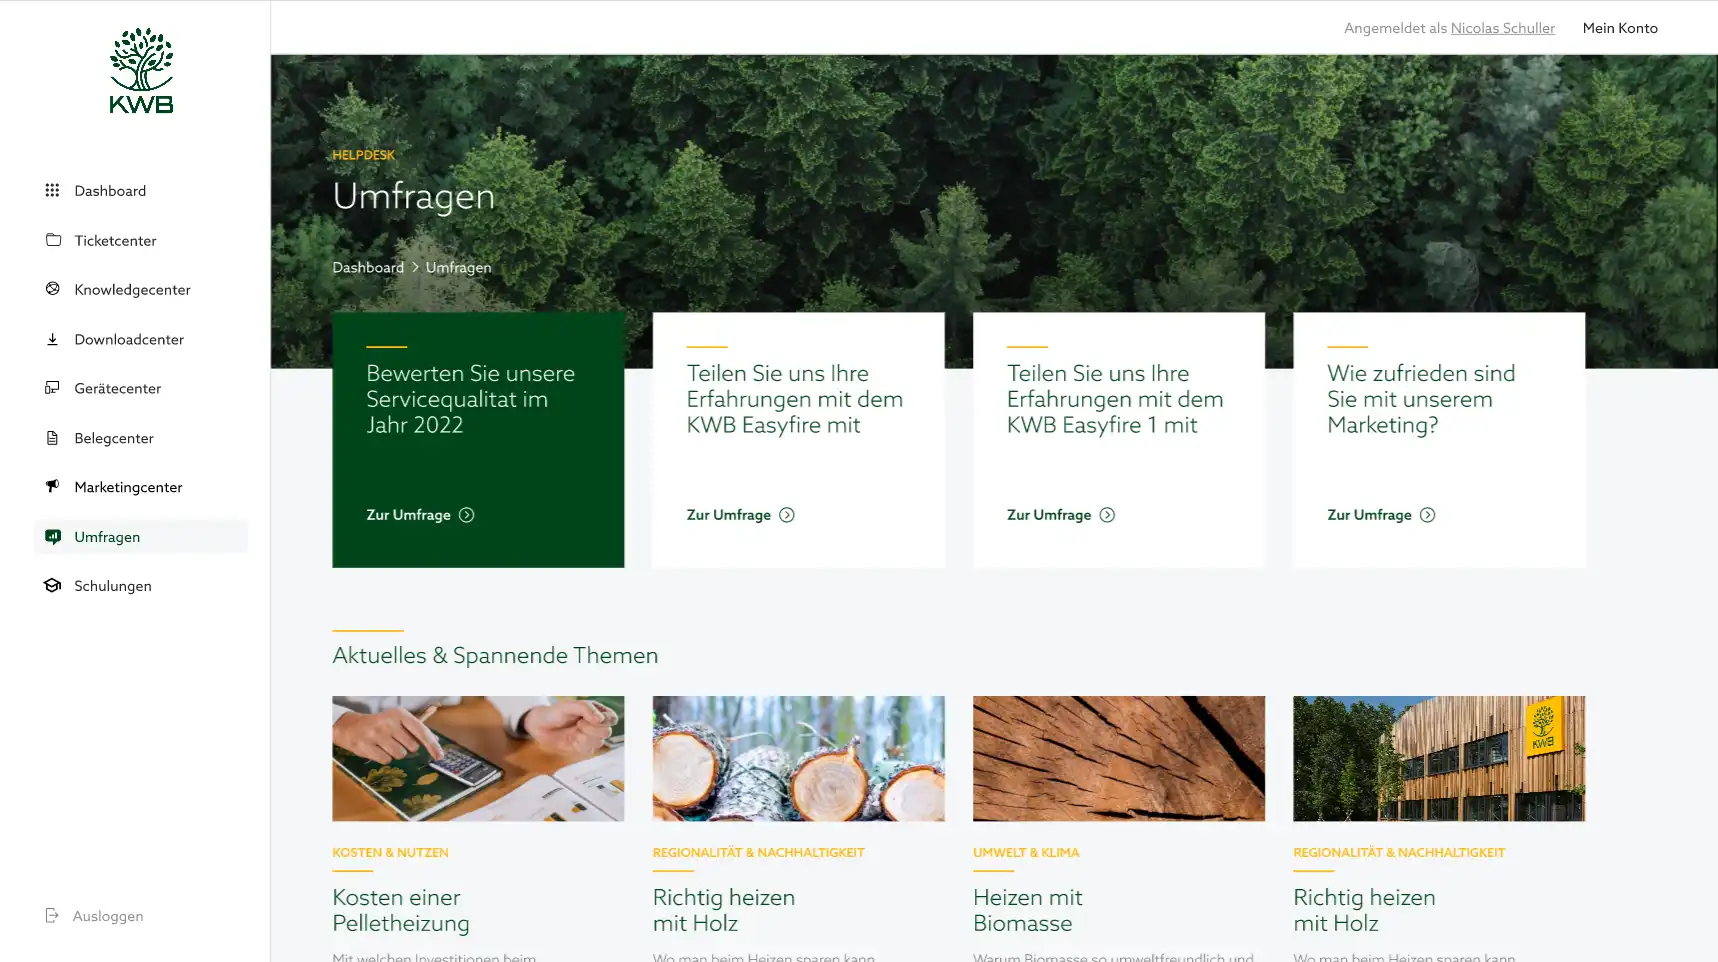Open the Heizen mit Biomasse article title
1718x962 pixels.
1028,910
